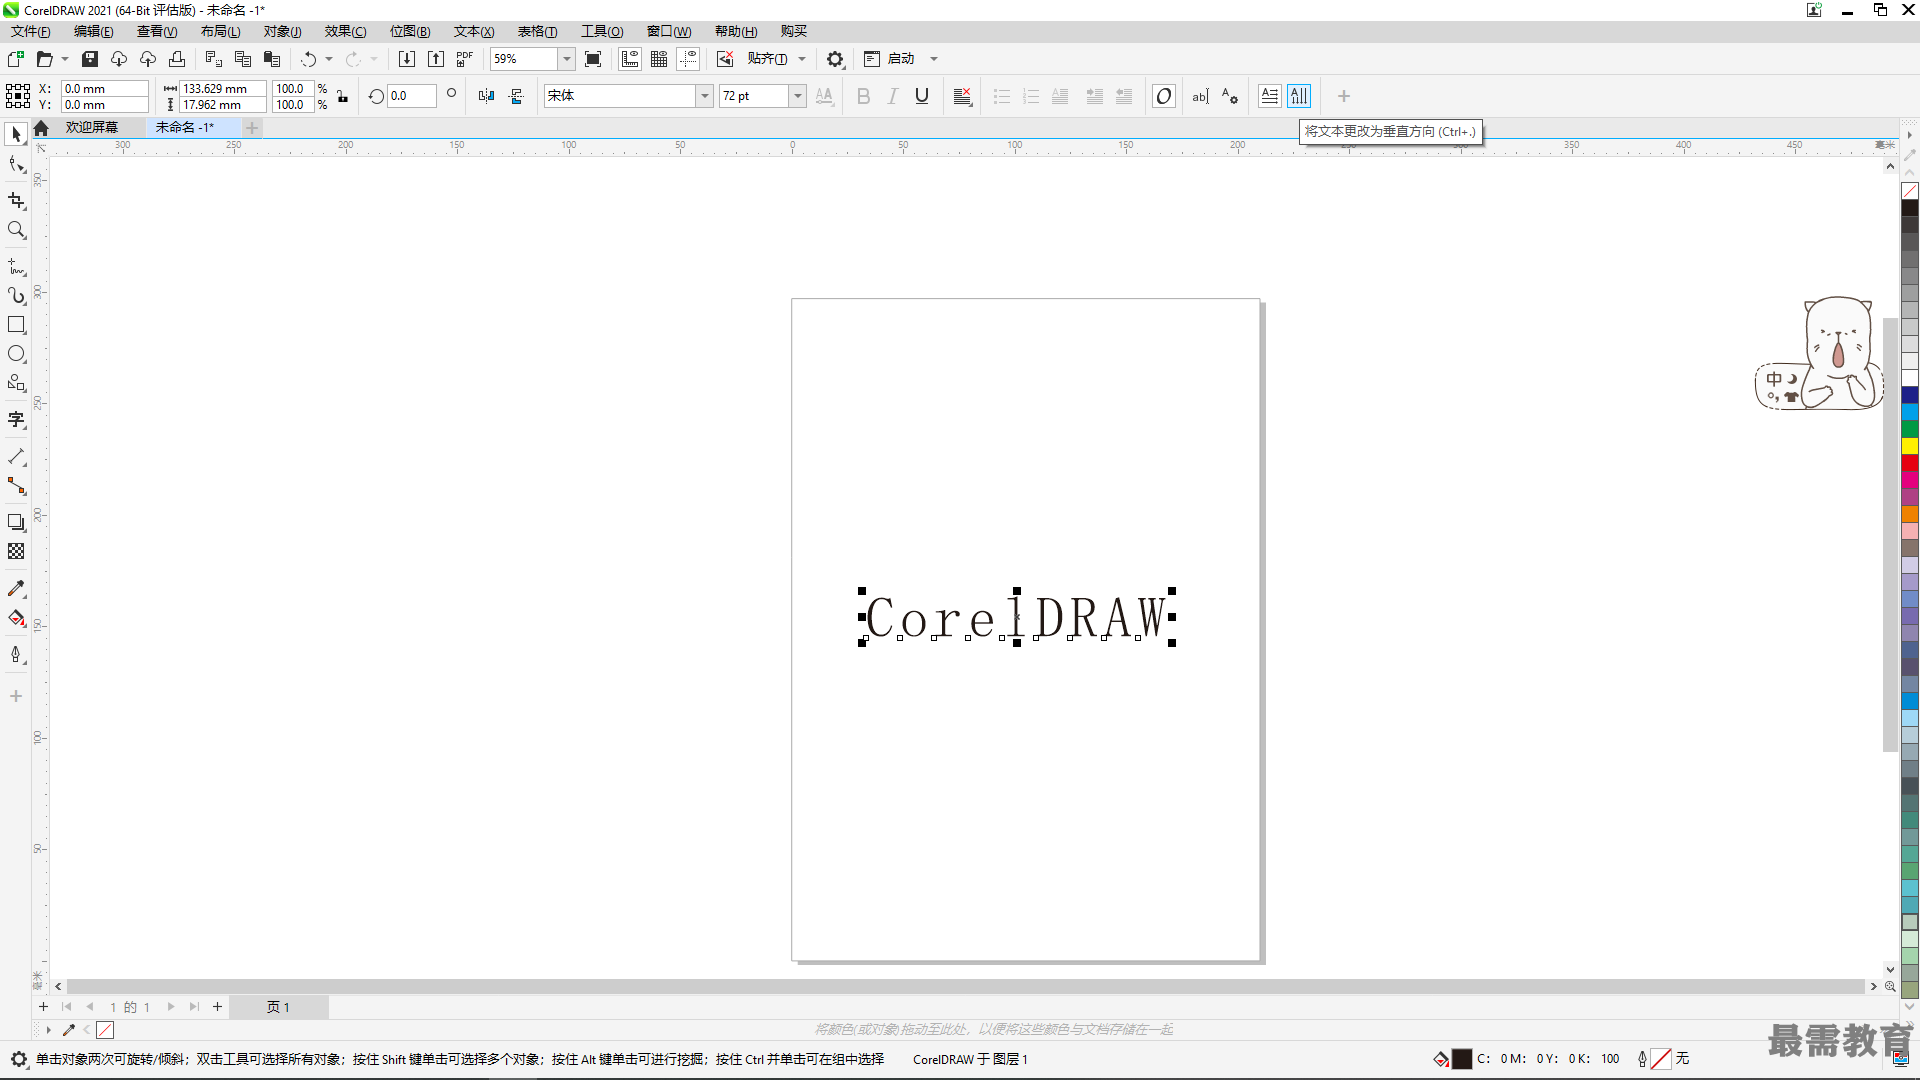Switch text to vertical direction
Screen dimensions: 1920x1080
tap(1299, 96)
